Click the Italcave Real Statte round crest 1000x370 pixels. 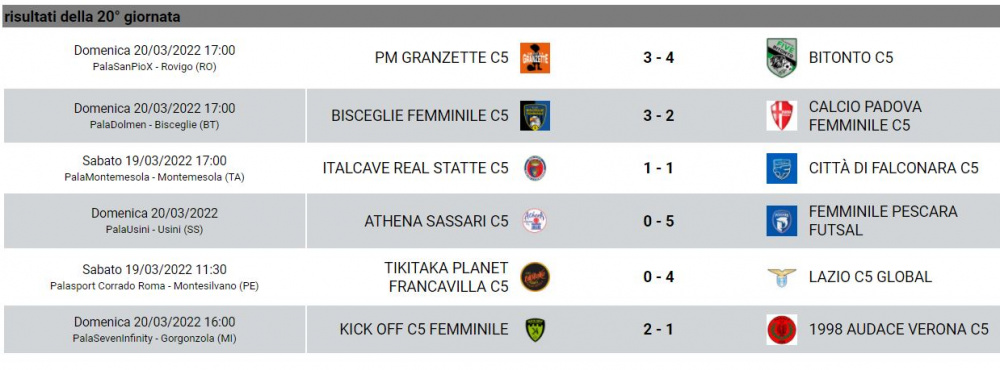point(534,168)
